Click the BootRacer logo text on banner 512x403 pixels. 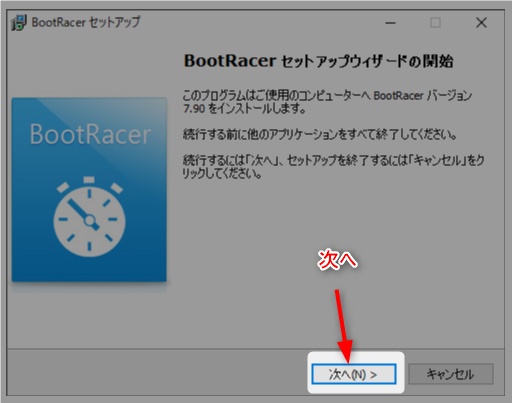point(90,134)
